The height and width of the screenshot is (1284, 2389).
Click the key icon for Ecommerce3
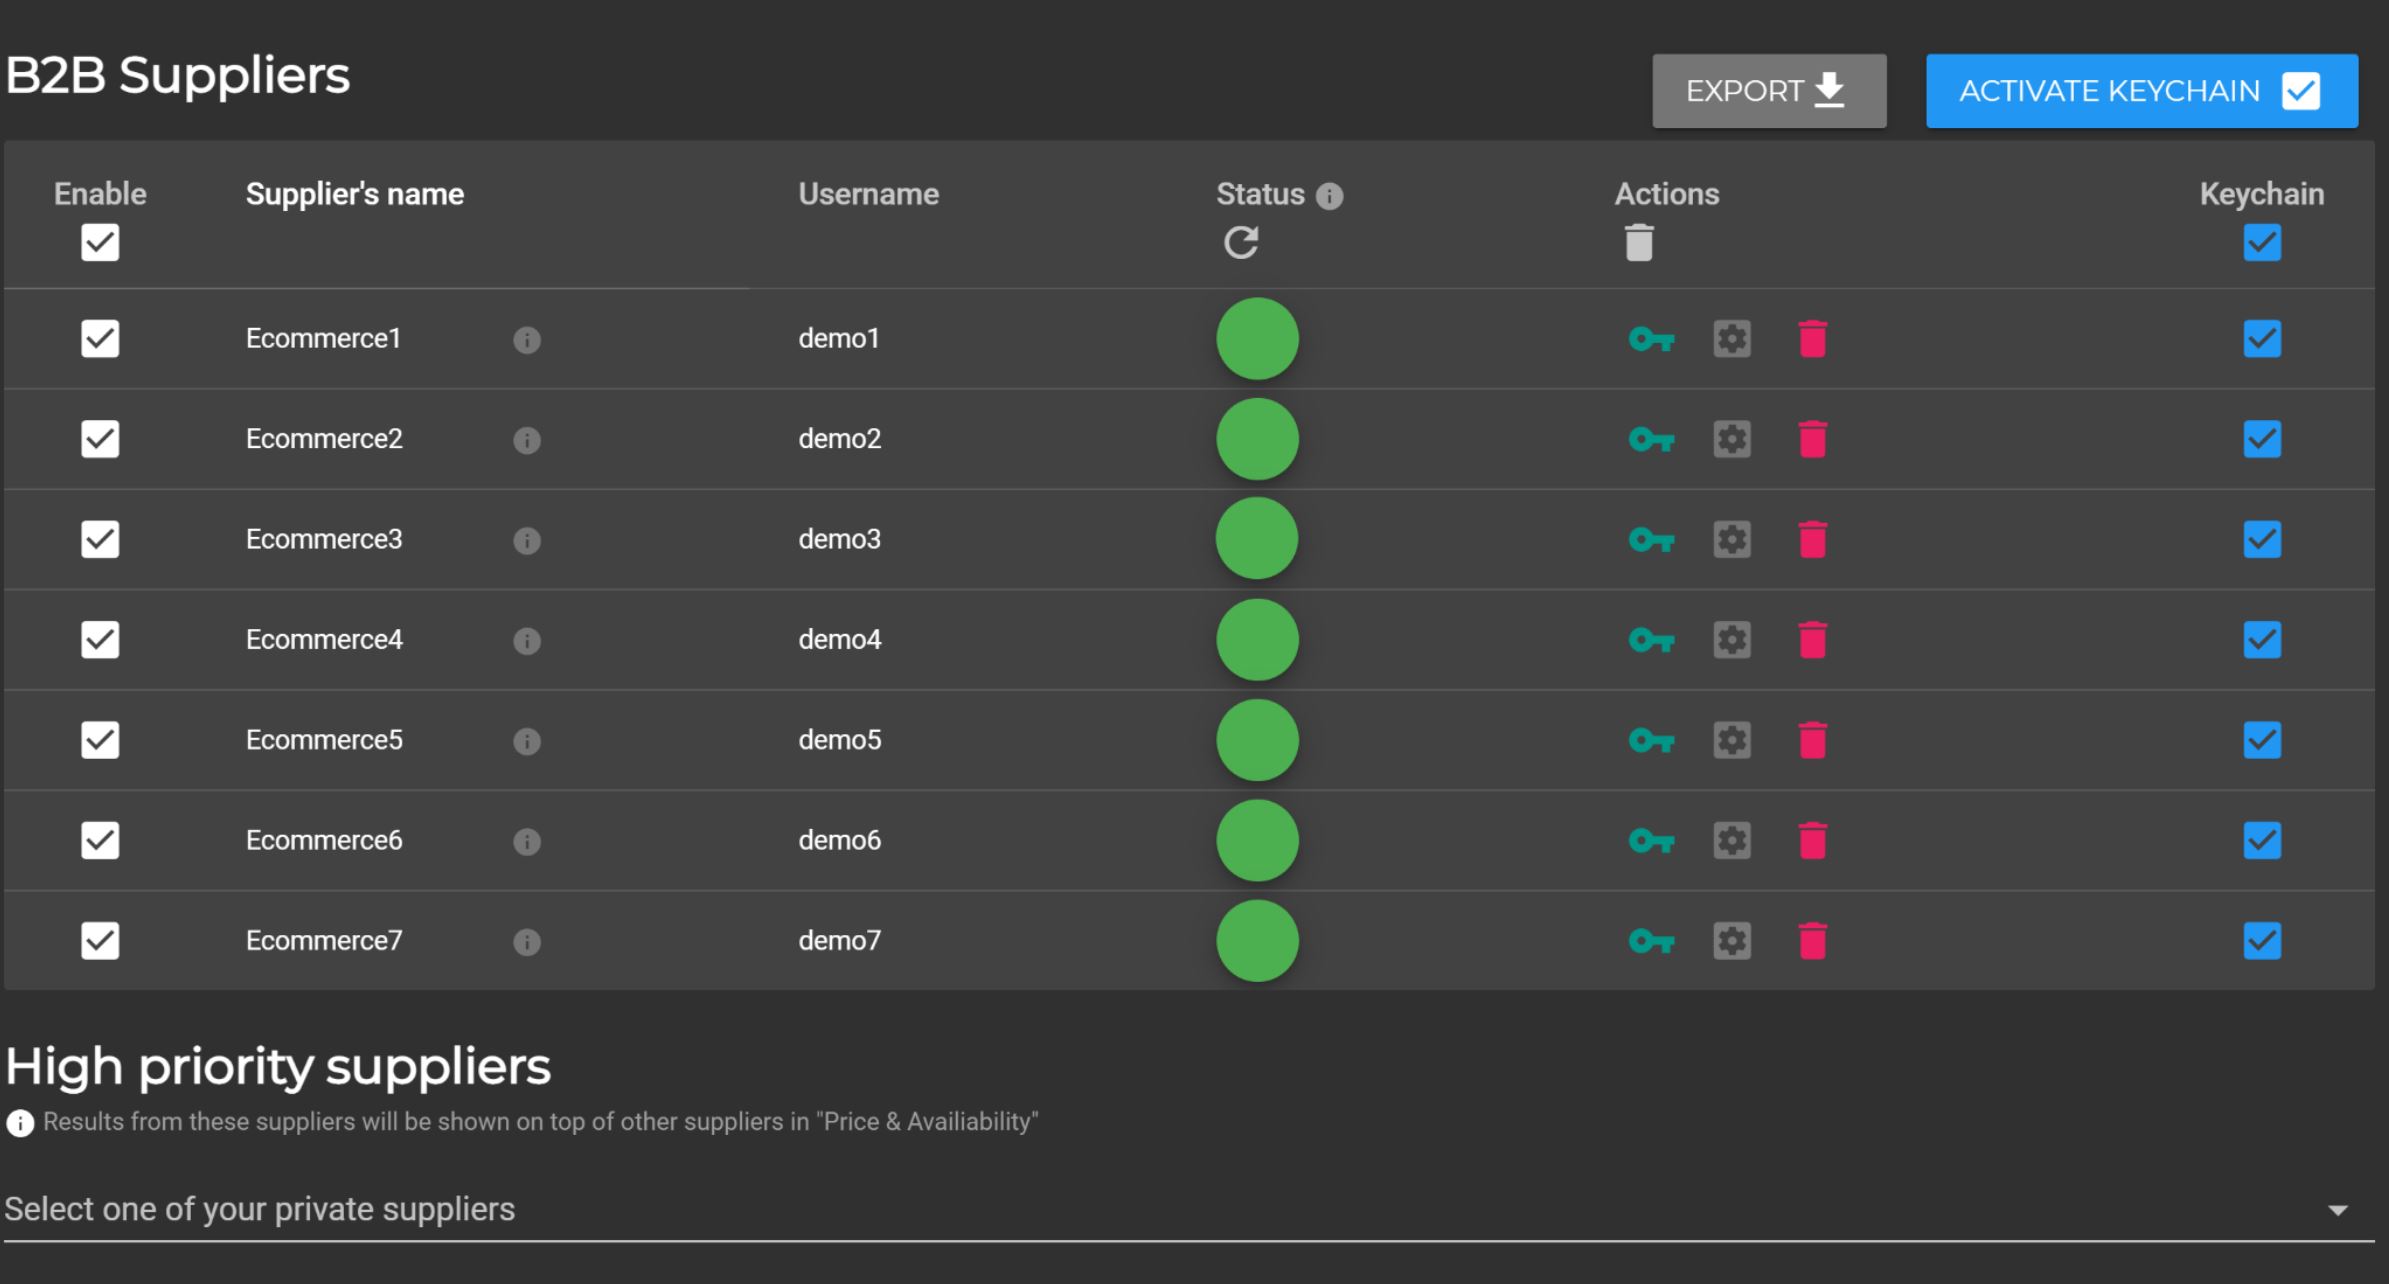pyautogui.click(x=1651, y=540)
